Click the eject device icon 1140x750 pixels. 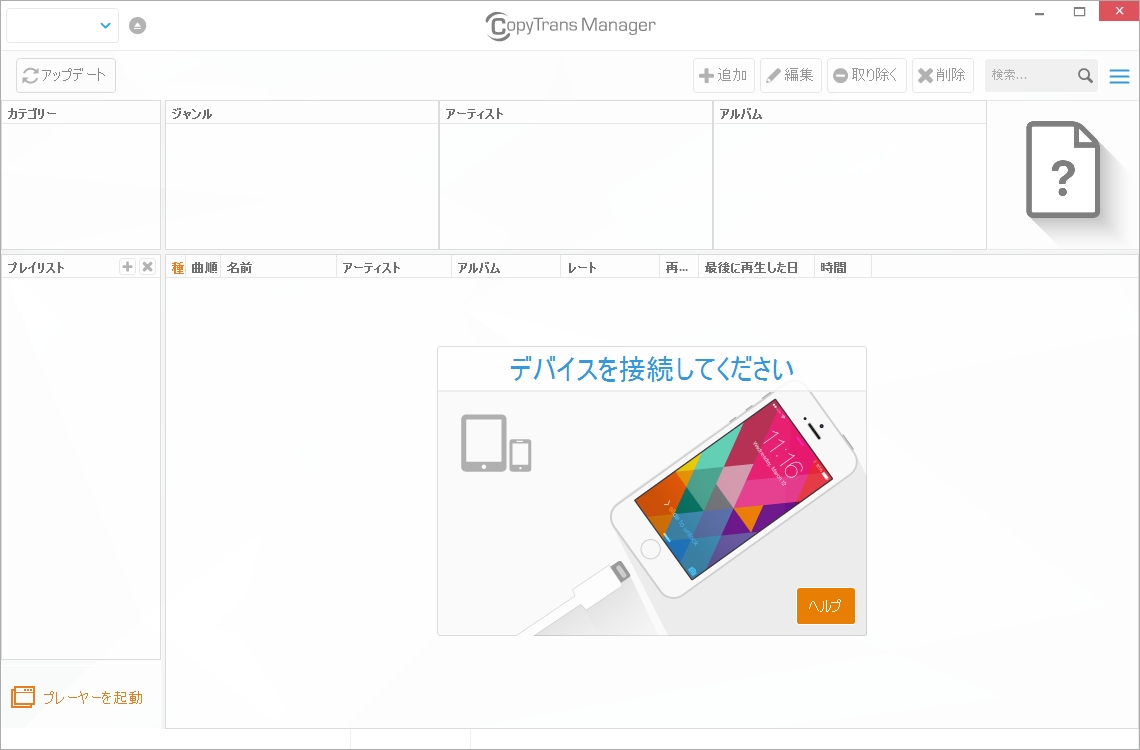(137, 25)
